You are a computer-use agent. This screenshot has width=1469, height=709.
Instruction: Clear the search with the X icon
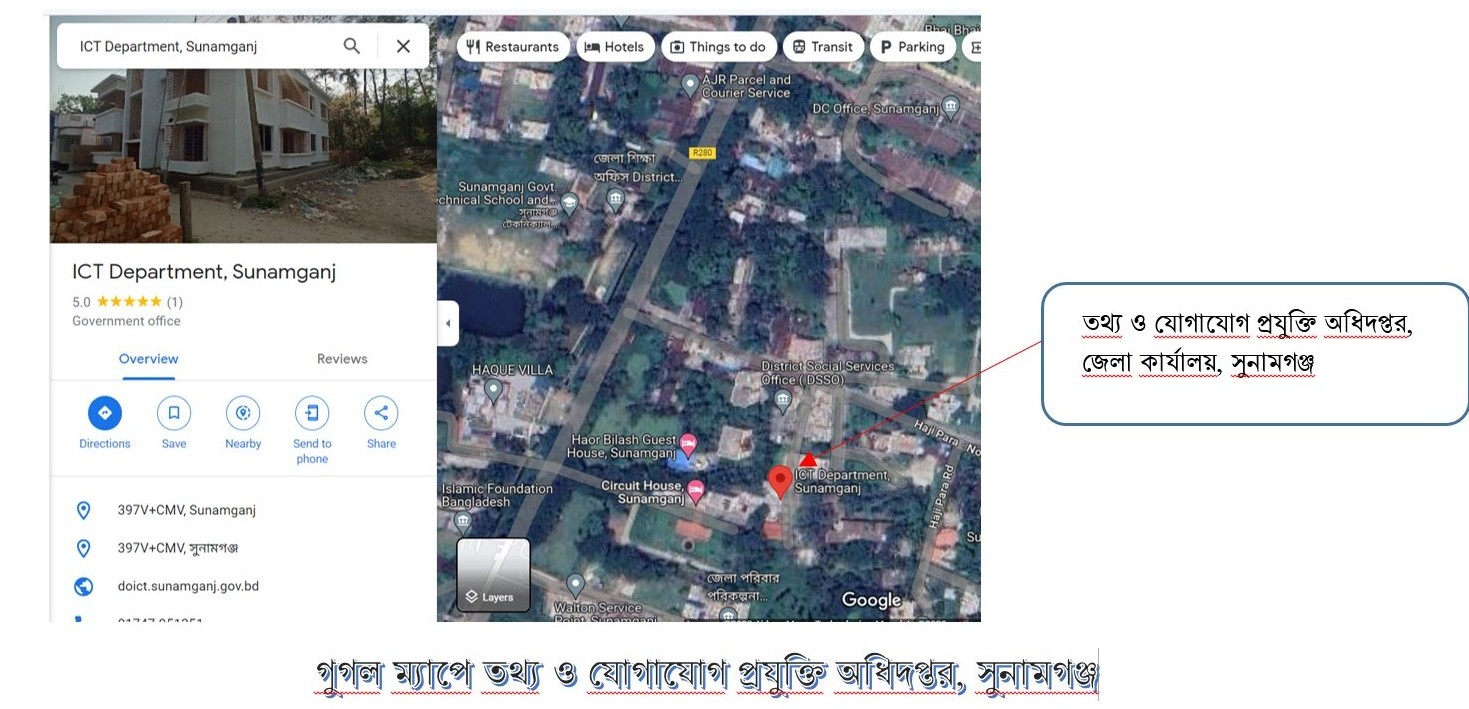click(403, 46)
